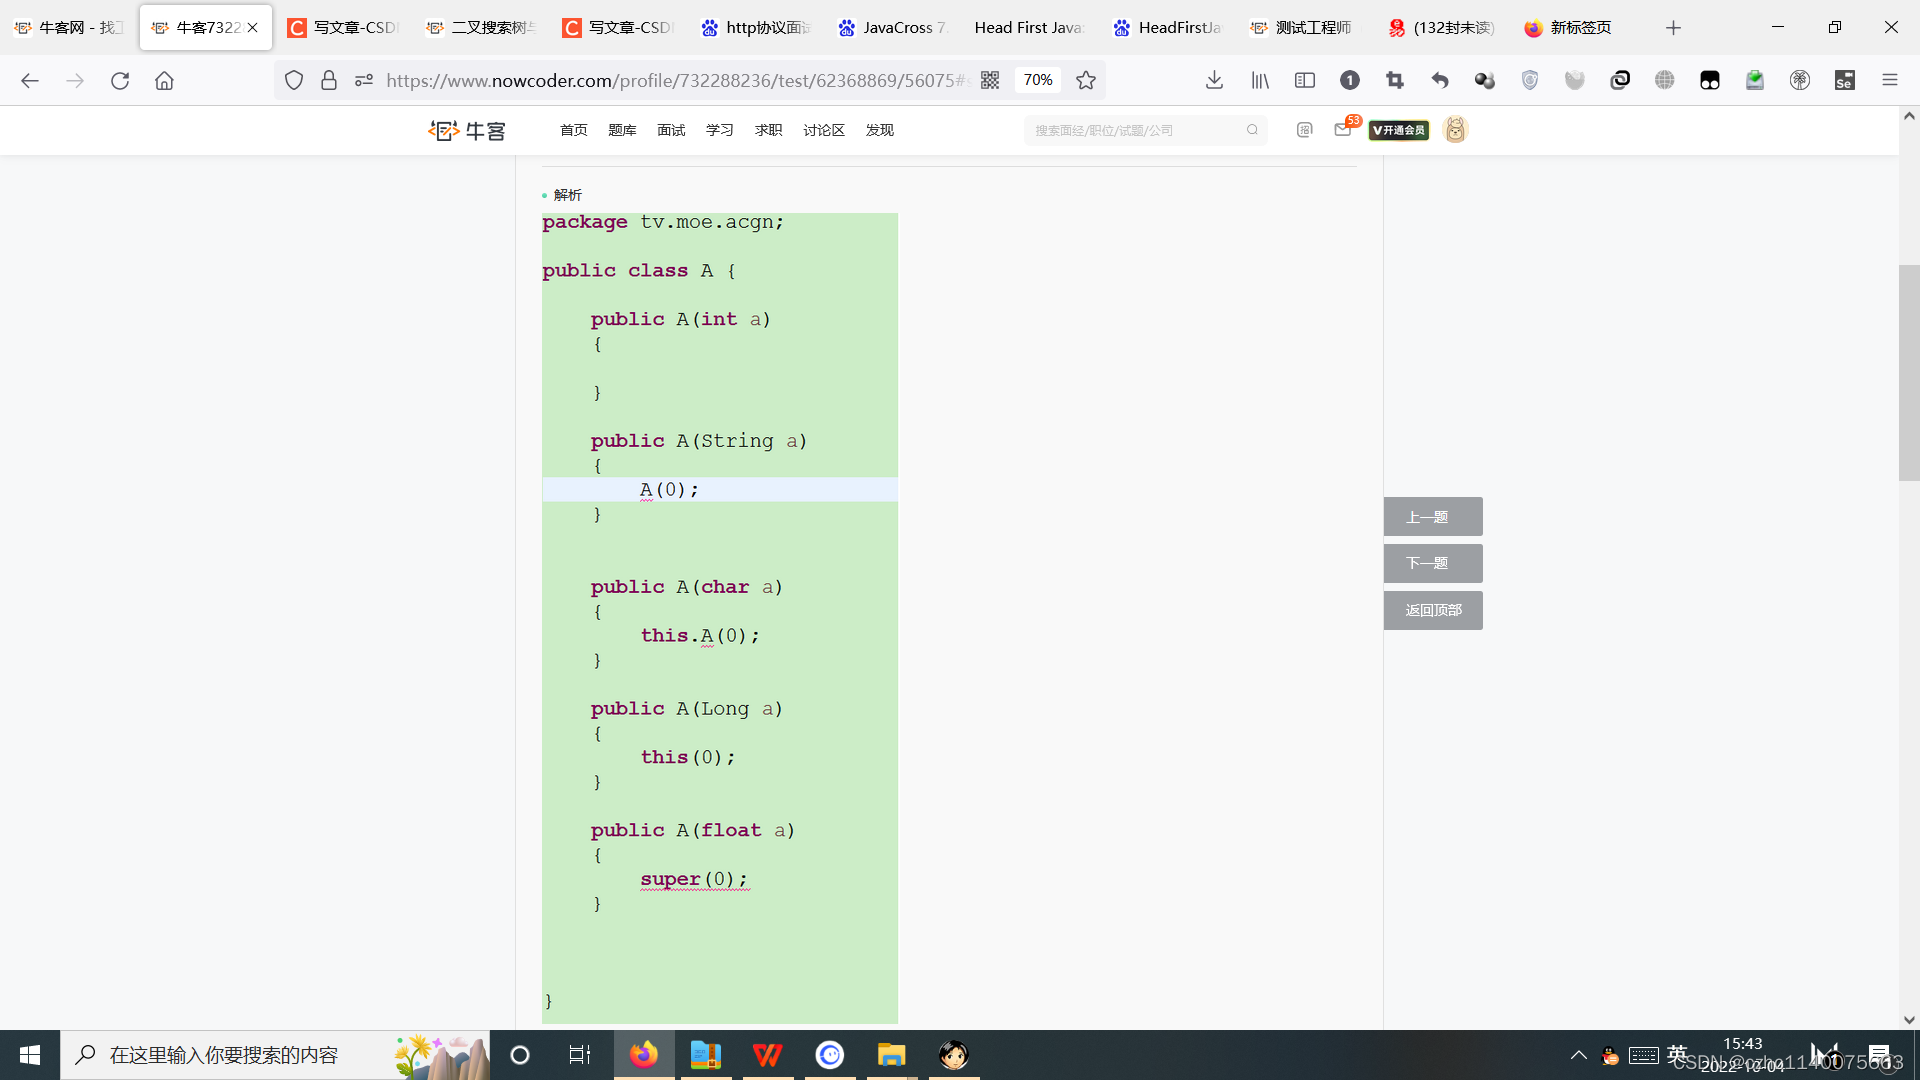
Task: Click the undo arrow toolbar icon
Action: coord(1440,80)
